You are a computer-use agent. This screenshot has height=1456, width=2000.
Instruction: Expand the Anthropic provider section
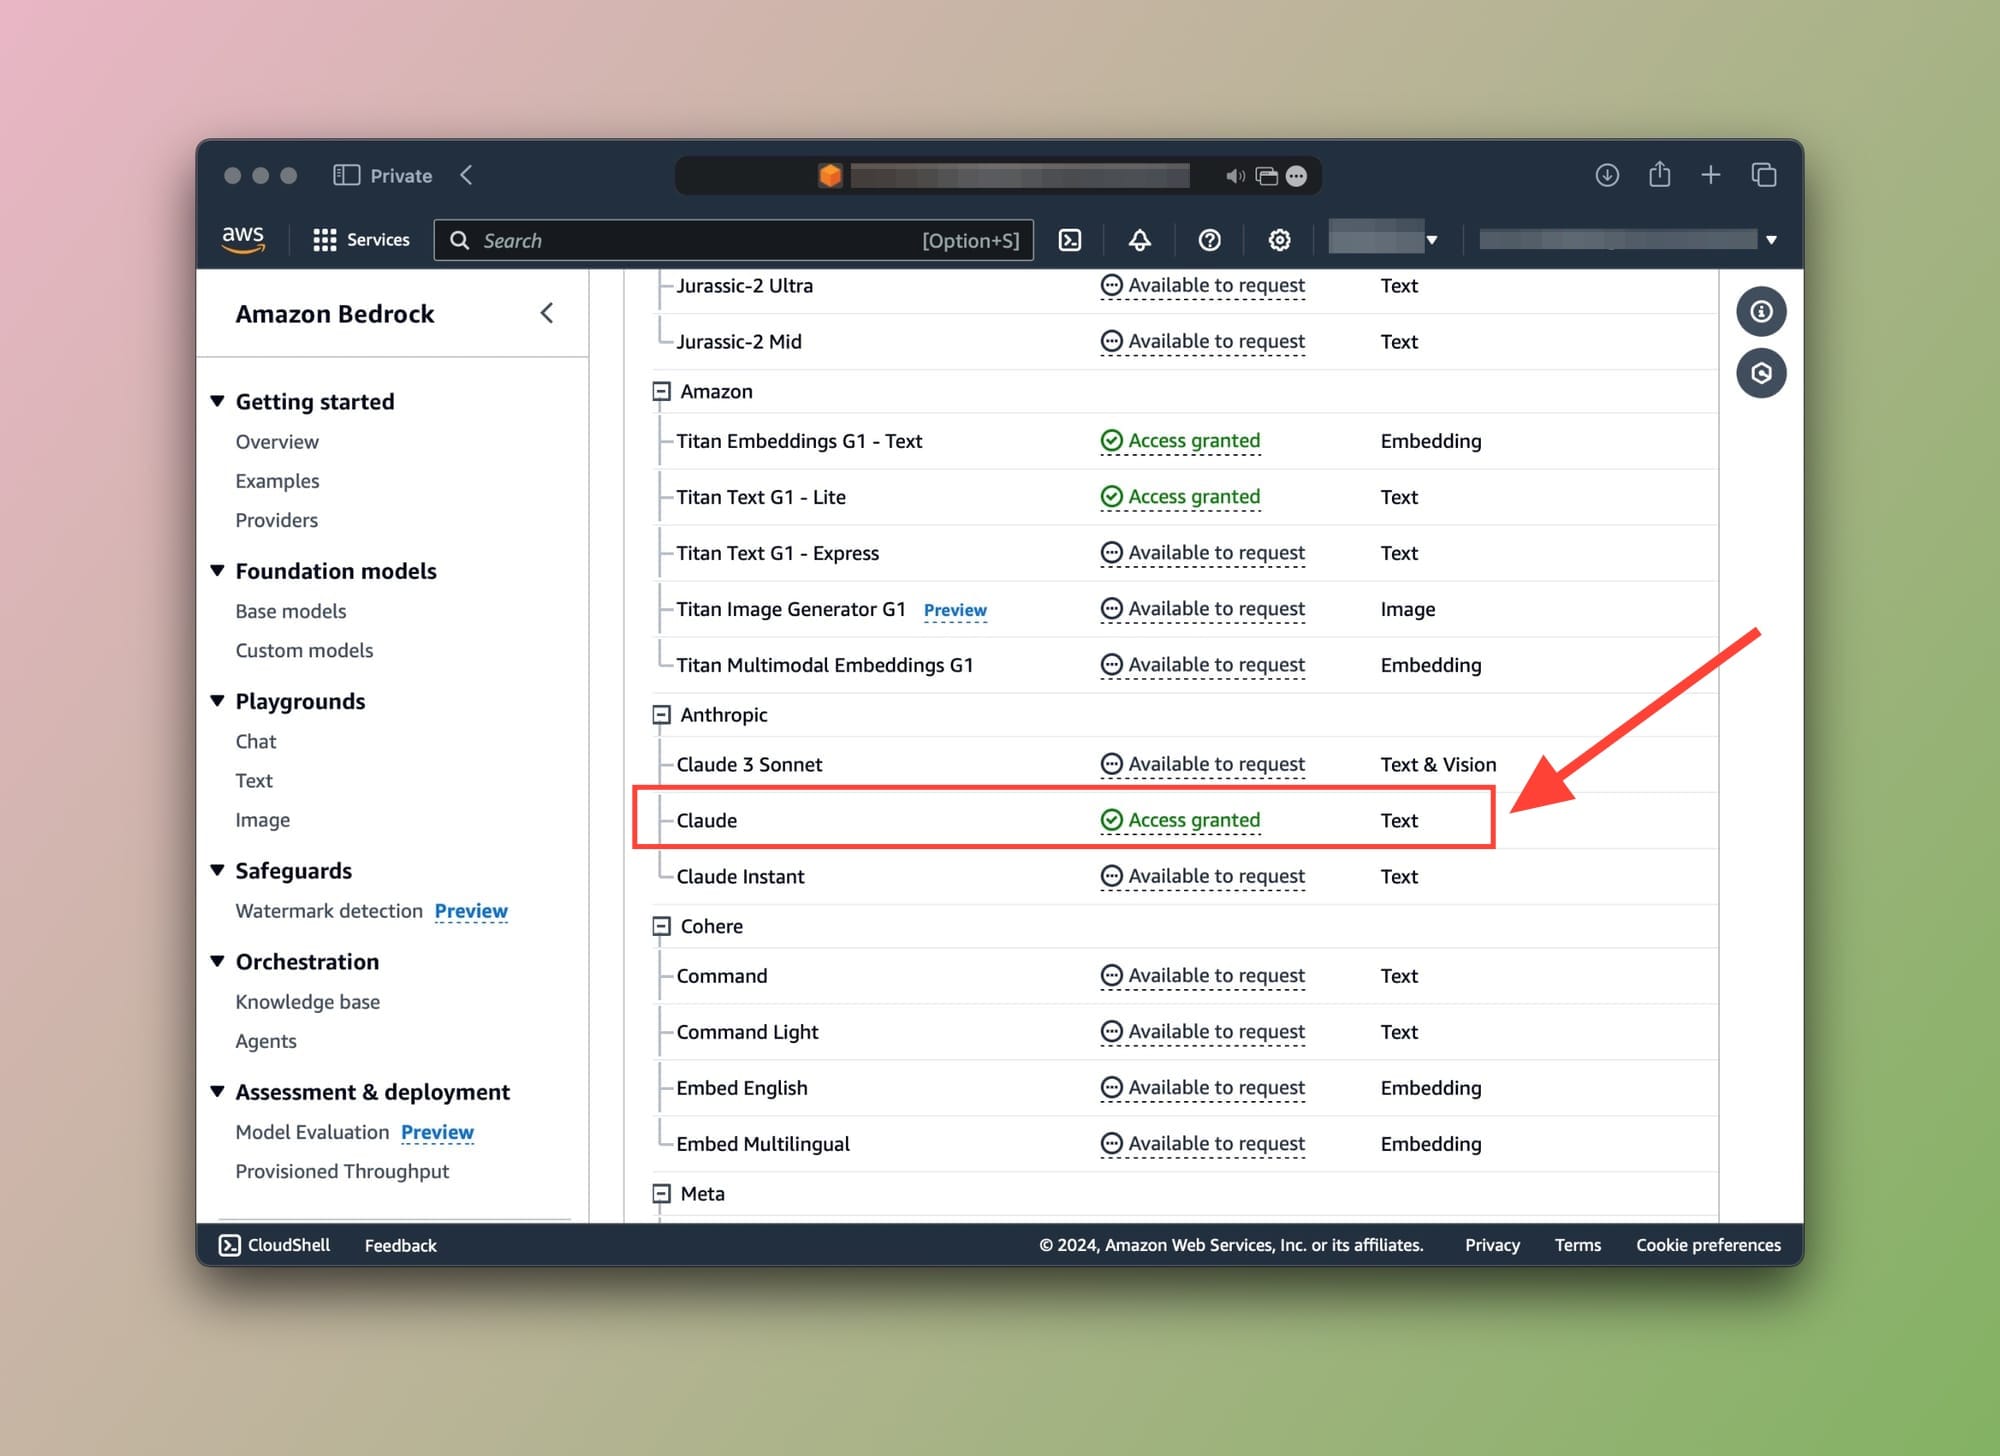pyautogui.click(x=658, y=714)
